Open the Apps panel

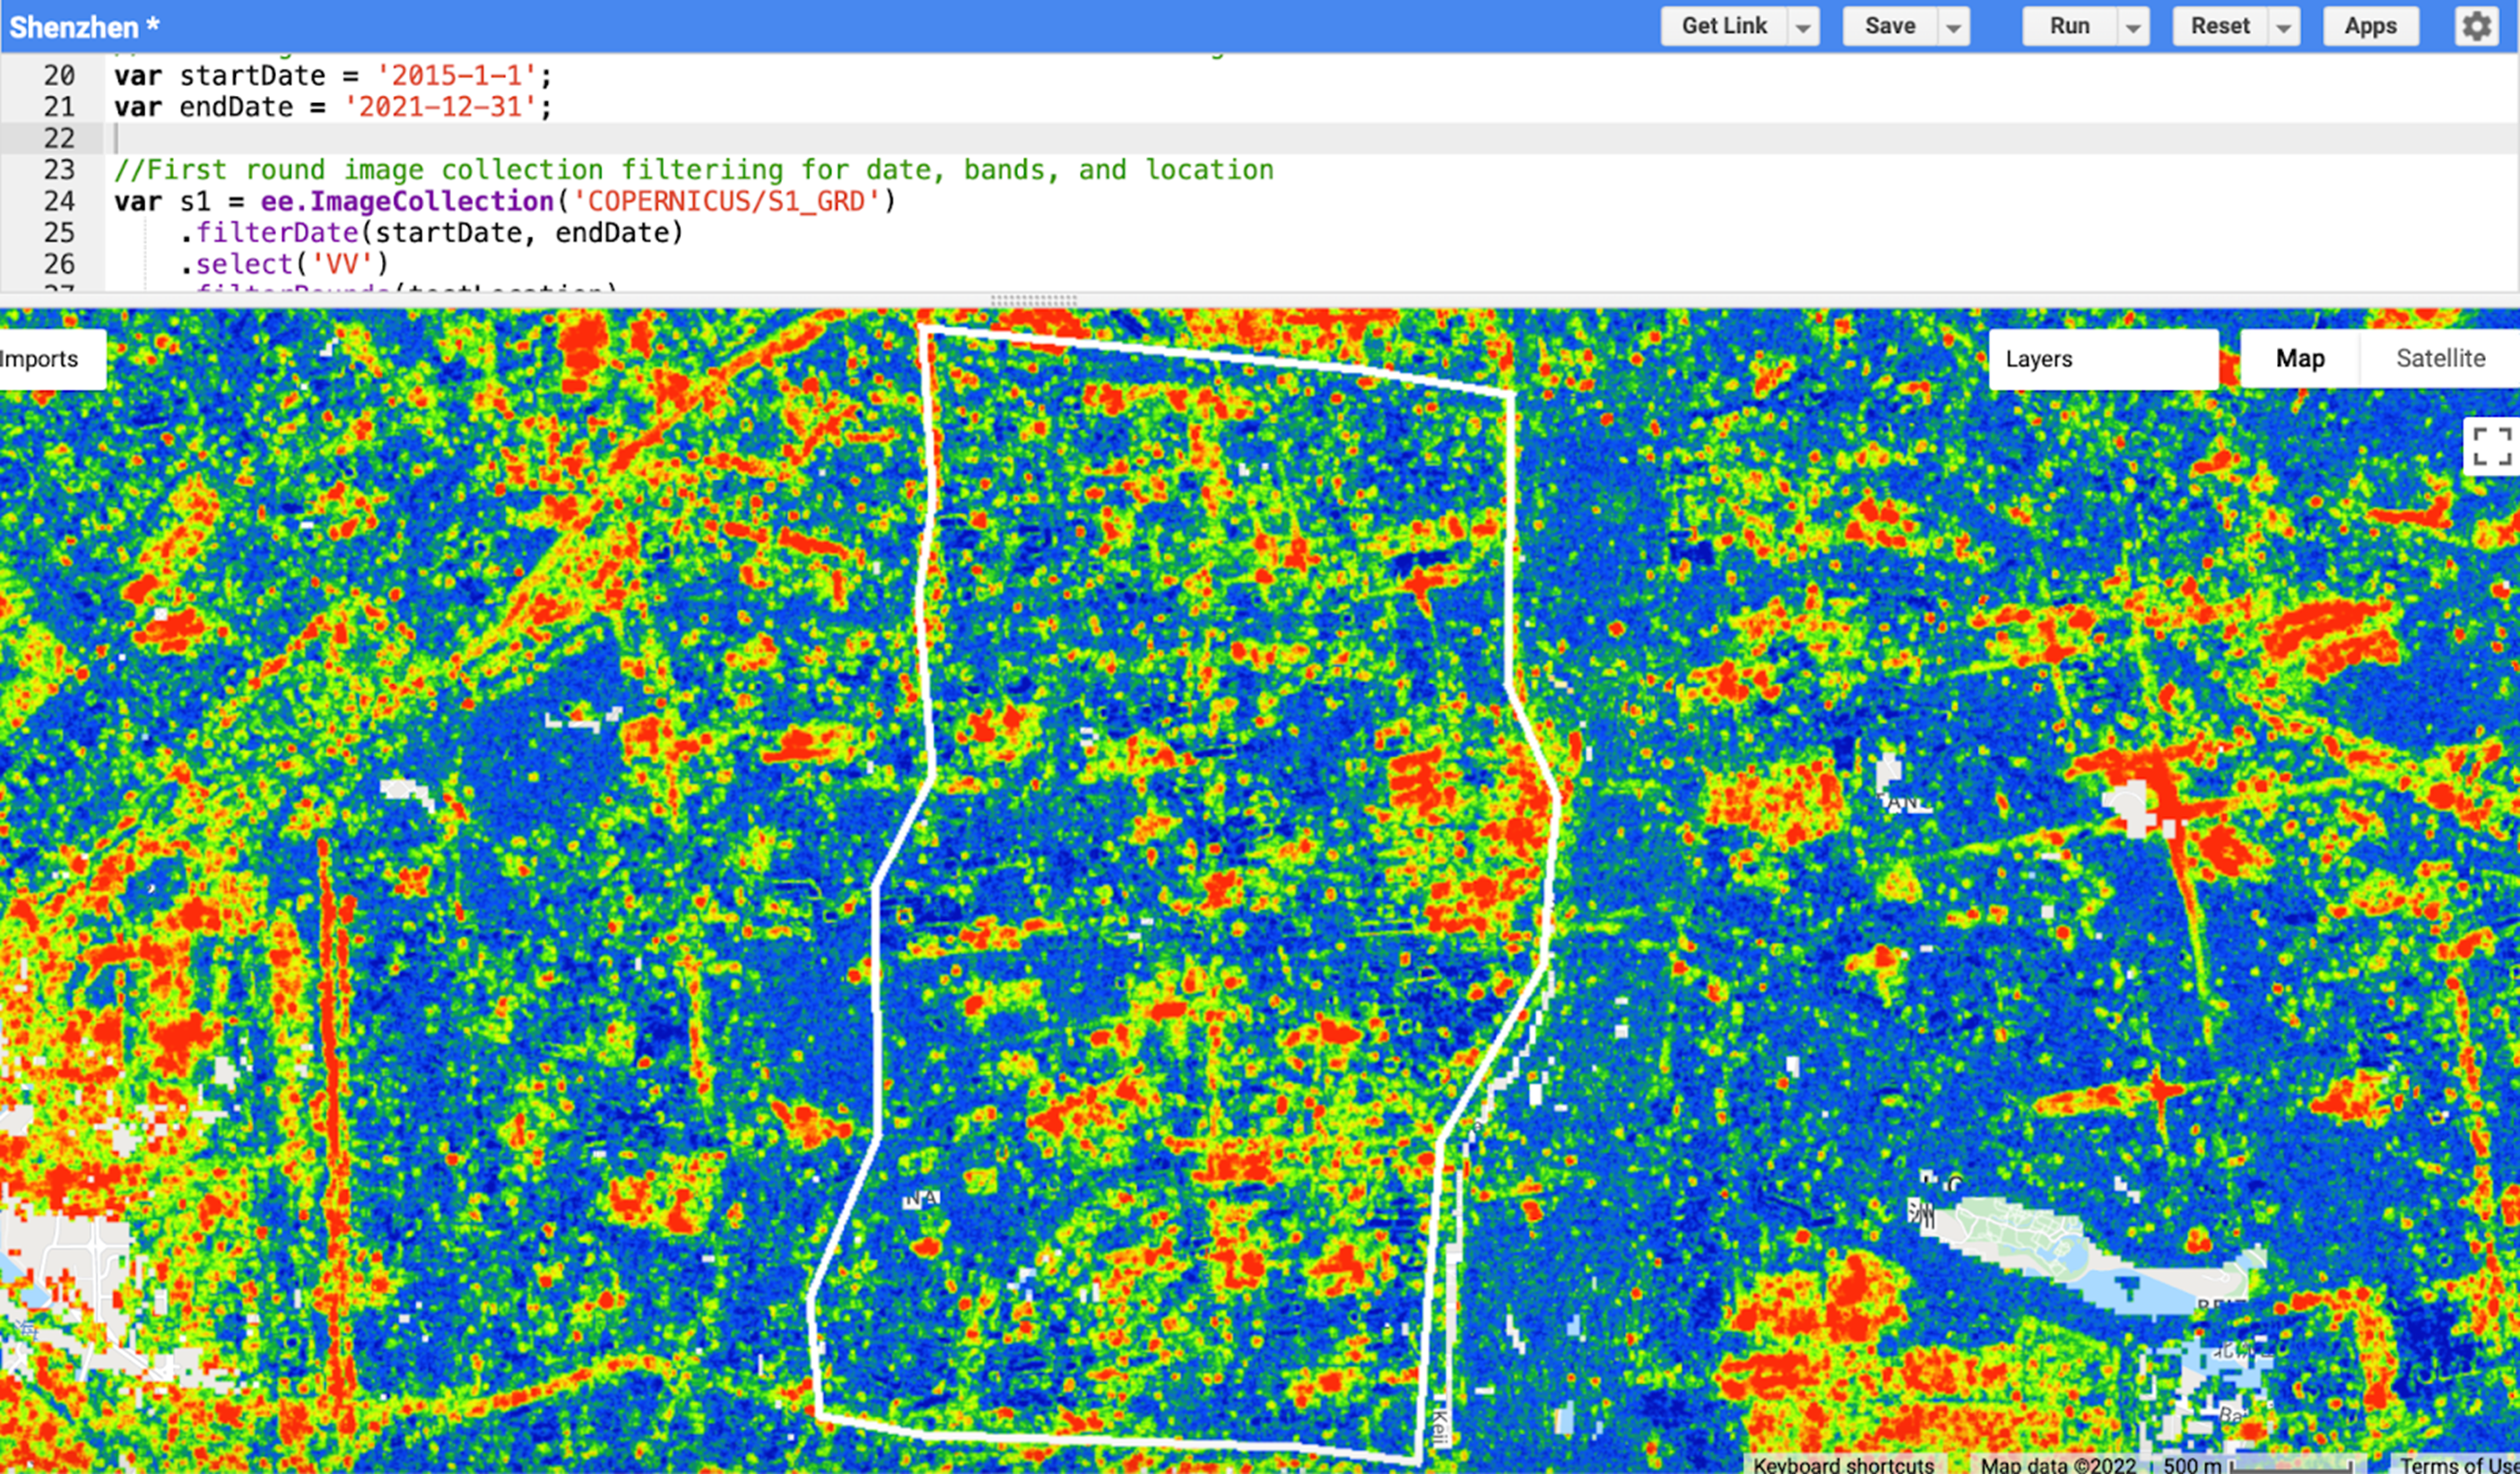(2369, 26)
